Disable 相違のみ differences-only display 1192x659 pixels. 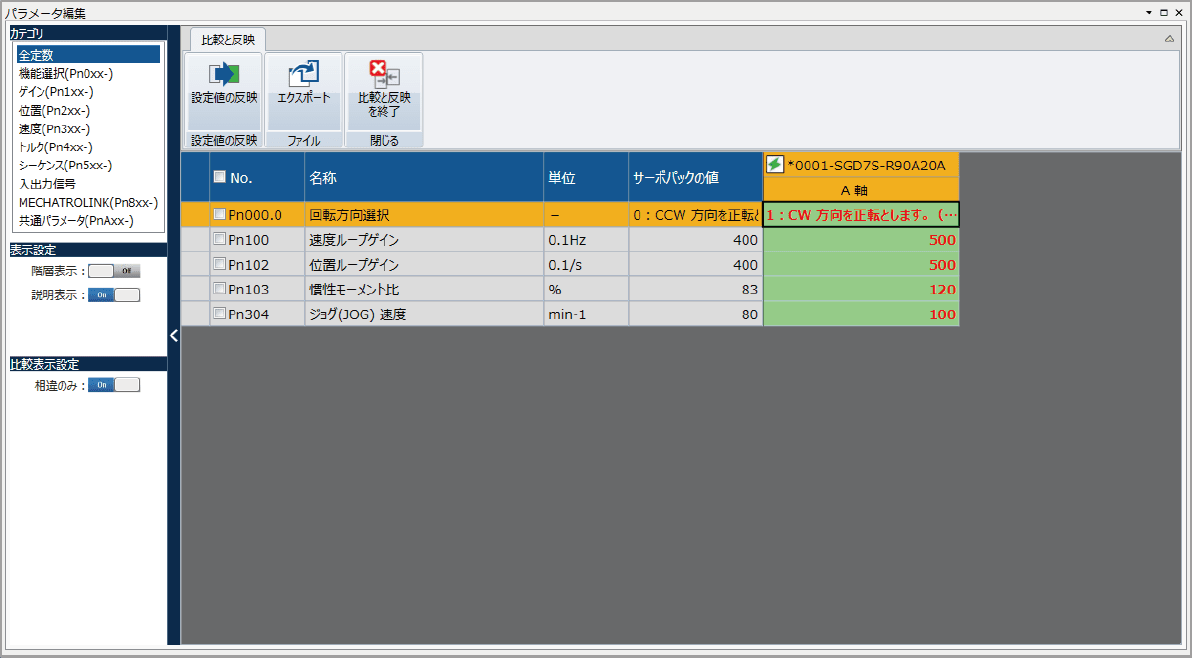coord(113,384)
